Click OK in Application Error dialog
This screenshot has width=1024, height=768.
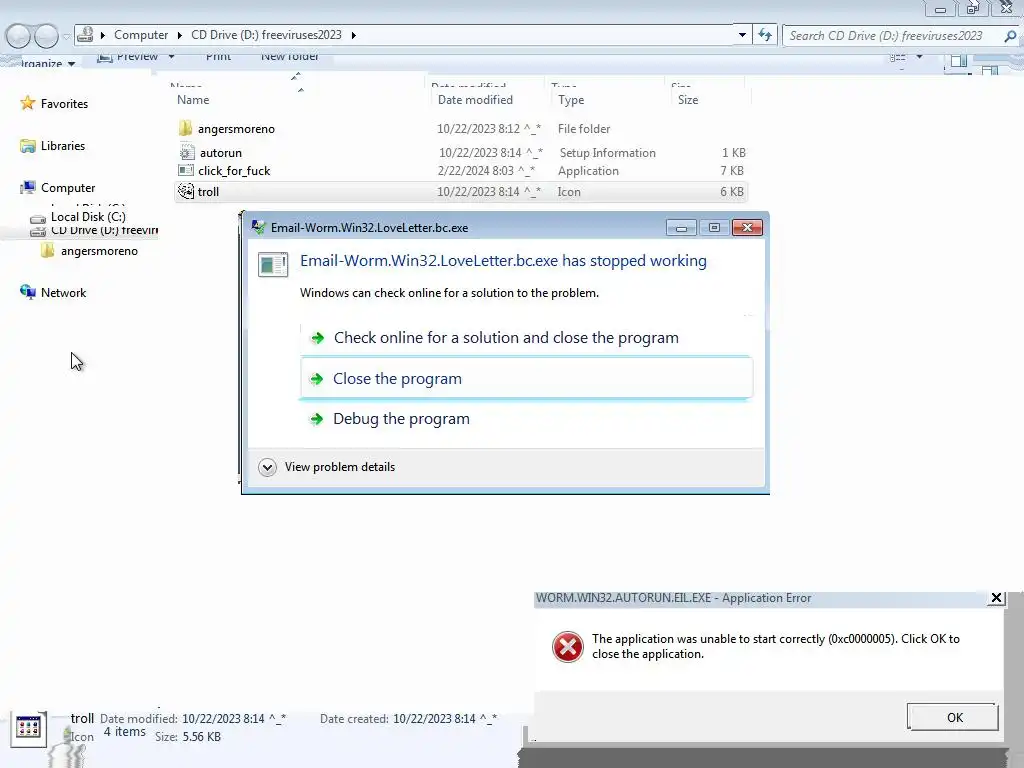point(953,717)
